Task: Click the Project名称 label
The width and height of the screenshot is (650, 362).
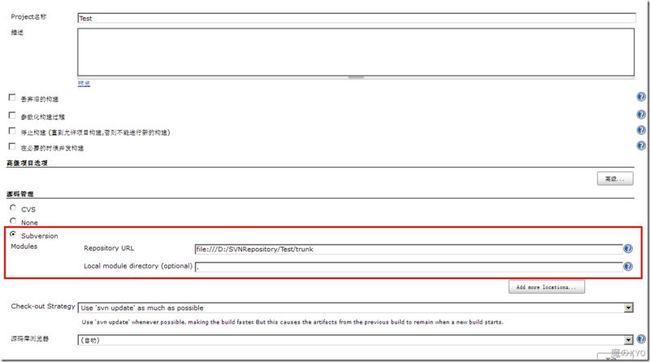Action: [x=29, y=17]
